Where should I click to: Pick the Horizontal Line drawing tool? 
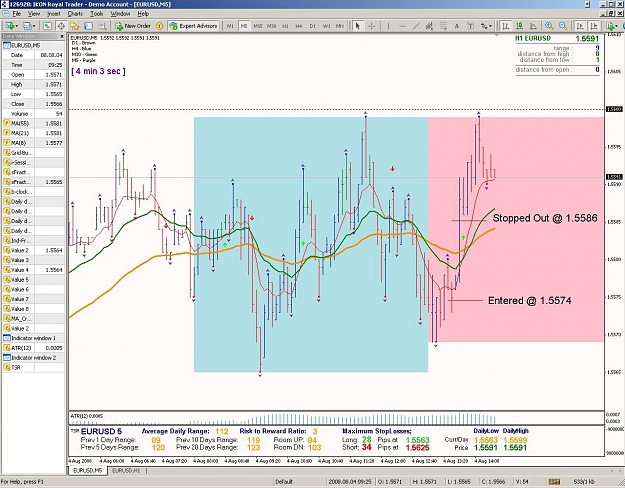(402, 26)
